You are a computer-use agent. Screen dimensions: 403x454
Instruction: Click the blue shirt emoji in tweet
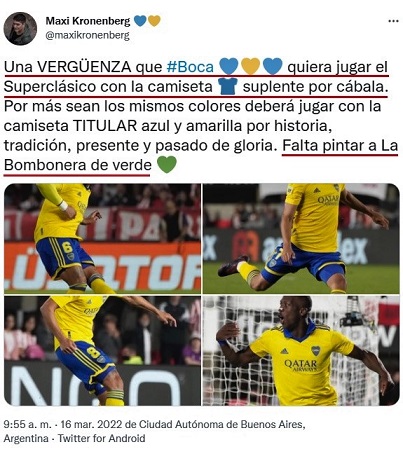pyautogui.click(x=227, y=86)
